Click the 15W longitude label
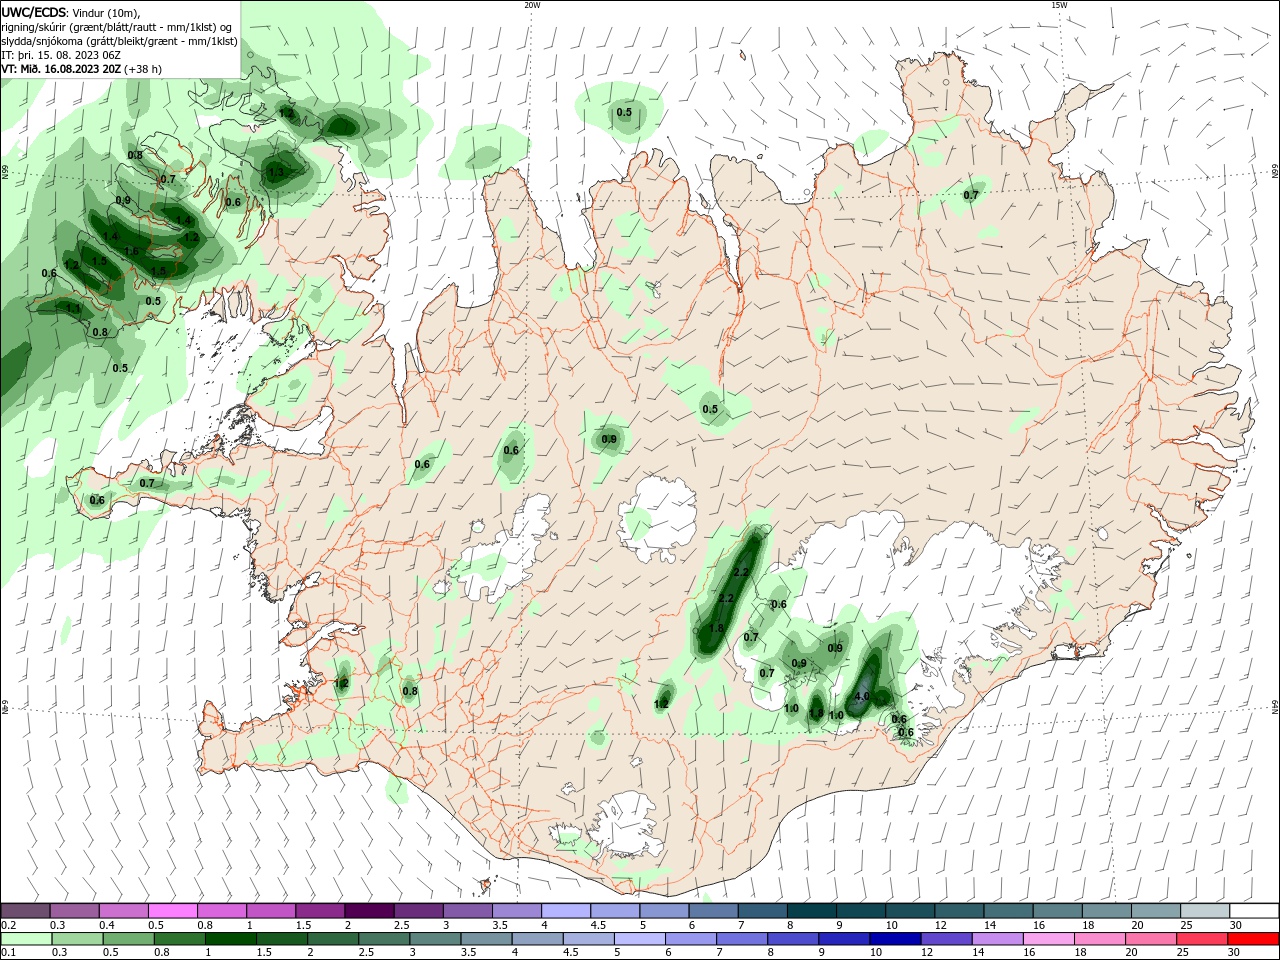 pos(1059,5)
